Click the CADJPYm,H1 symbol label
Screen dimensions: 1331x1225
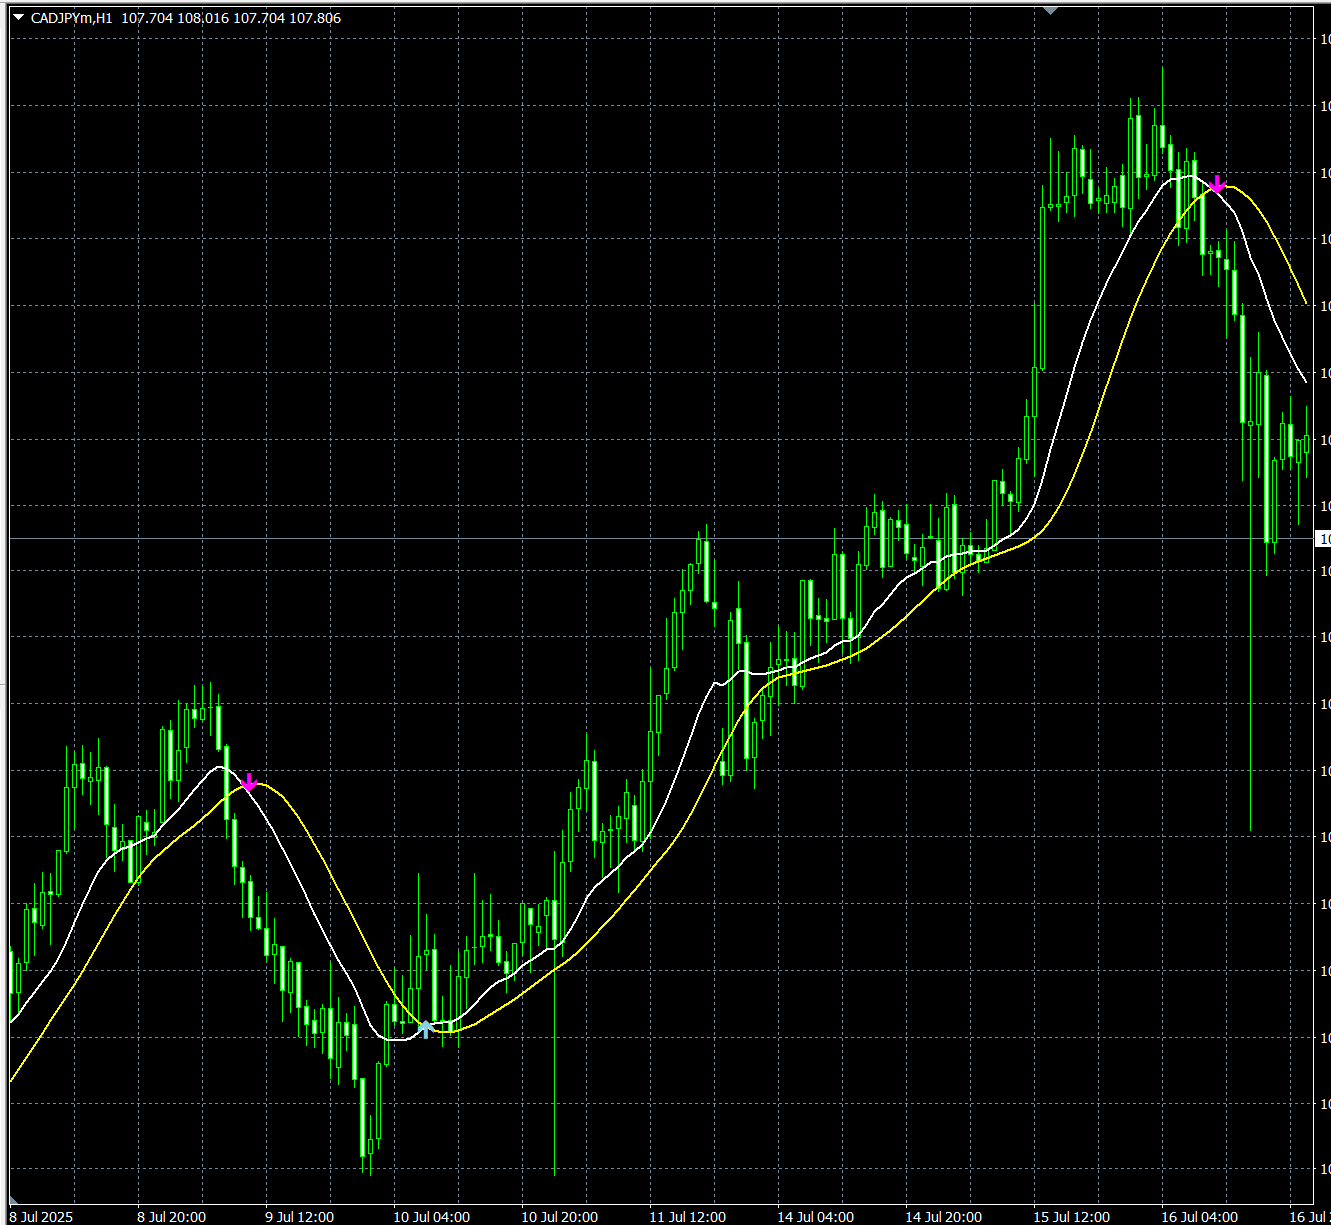71,18
